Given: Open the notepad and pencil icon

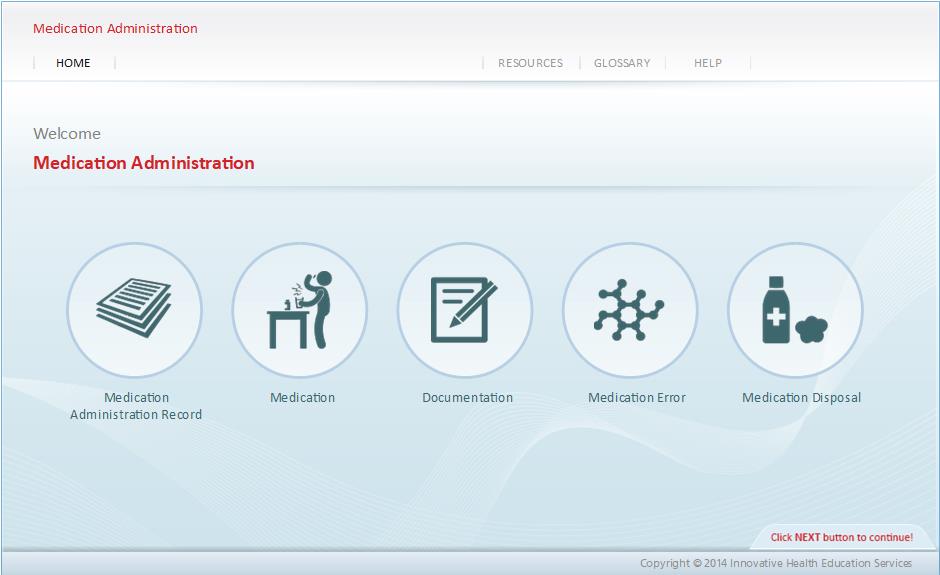Looking at the screenshot, I should tap(465, 309).
